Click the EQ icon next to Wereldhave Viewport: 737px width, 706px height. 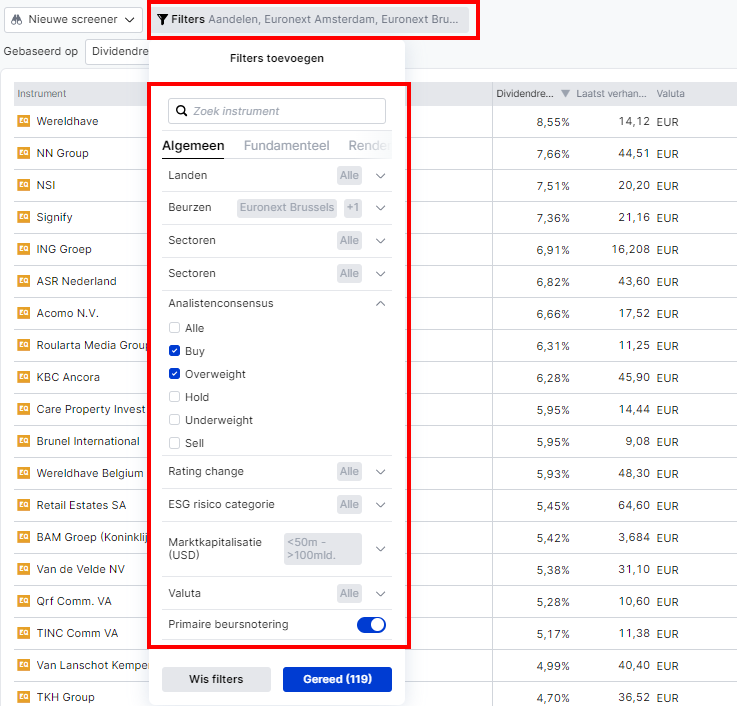tap(24, 121)
